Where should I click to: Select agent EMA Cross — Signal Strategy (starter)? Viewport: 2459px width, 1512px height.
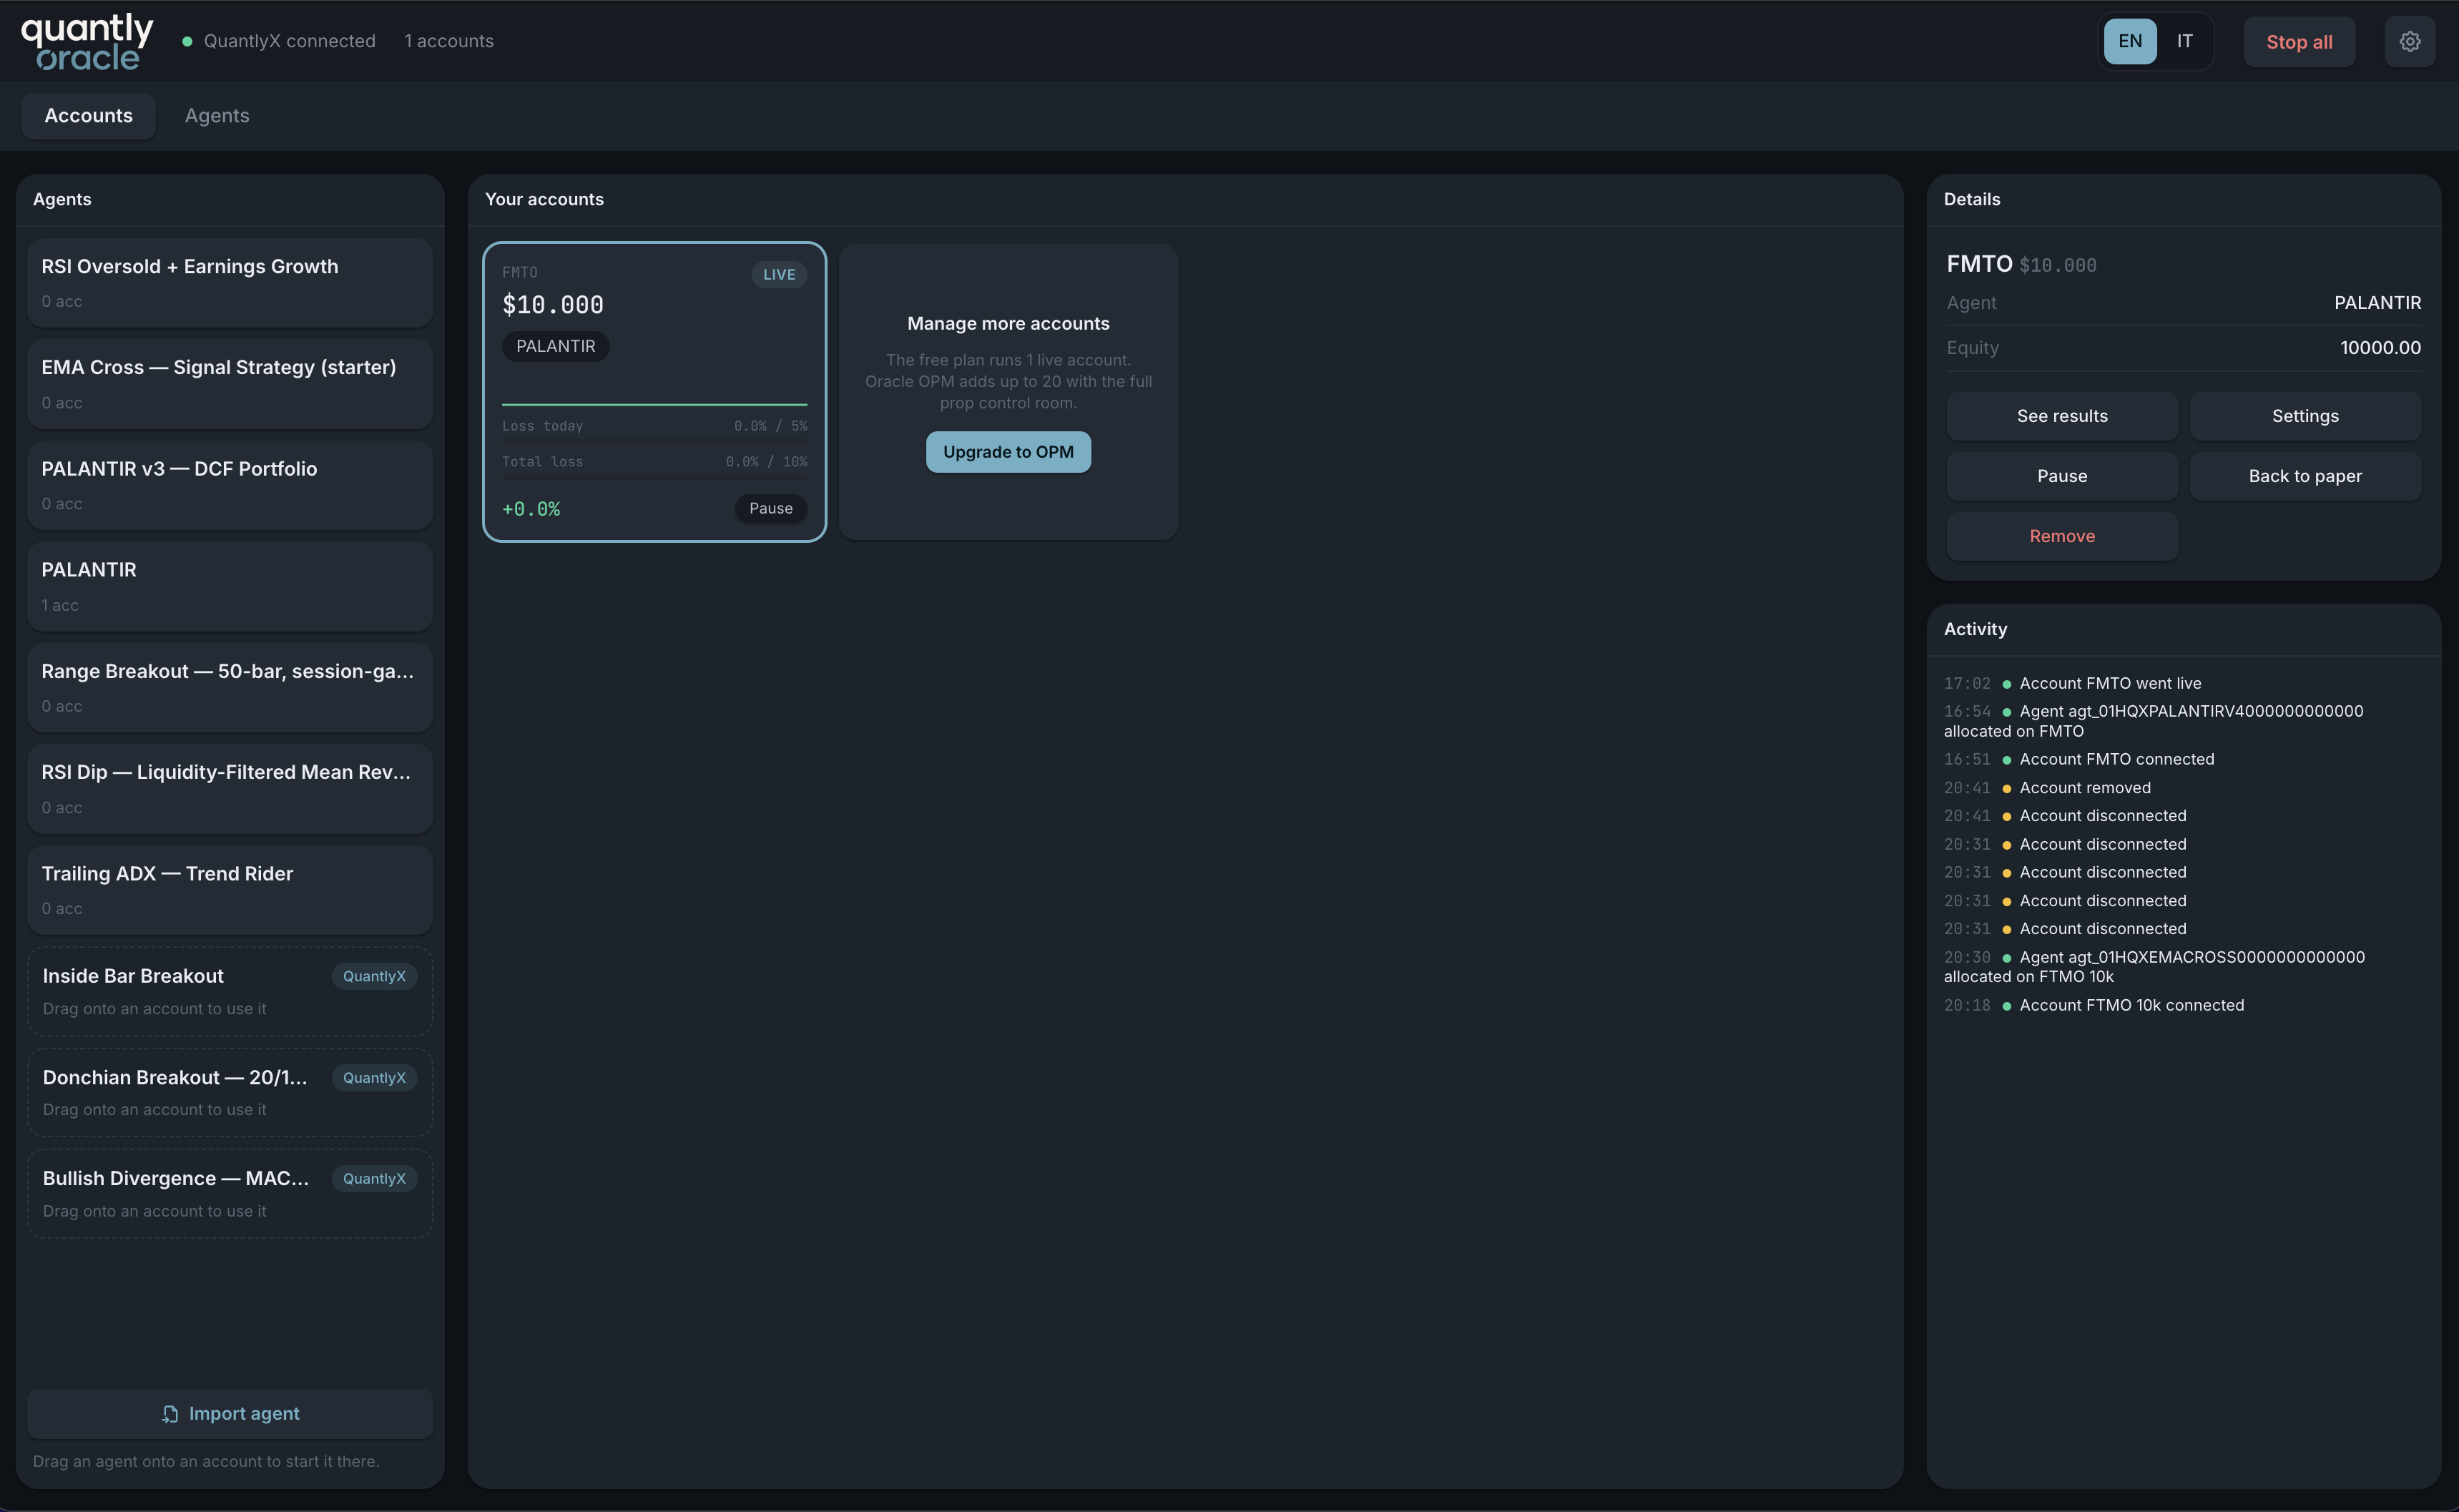coord(230,384)
